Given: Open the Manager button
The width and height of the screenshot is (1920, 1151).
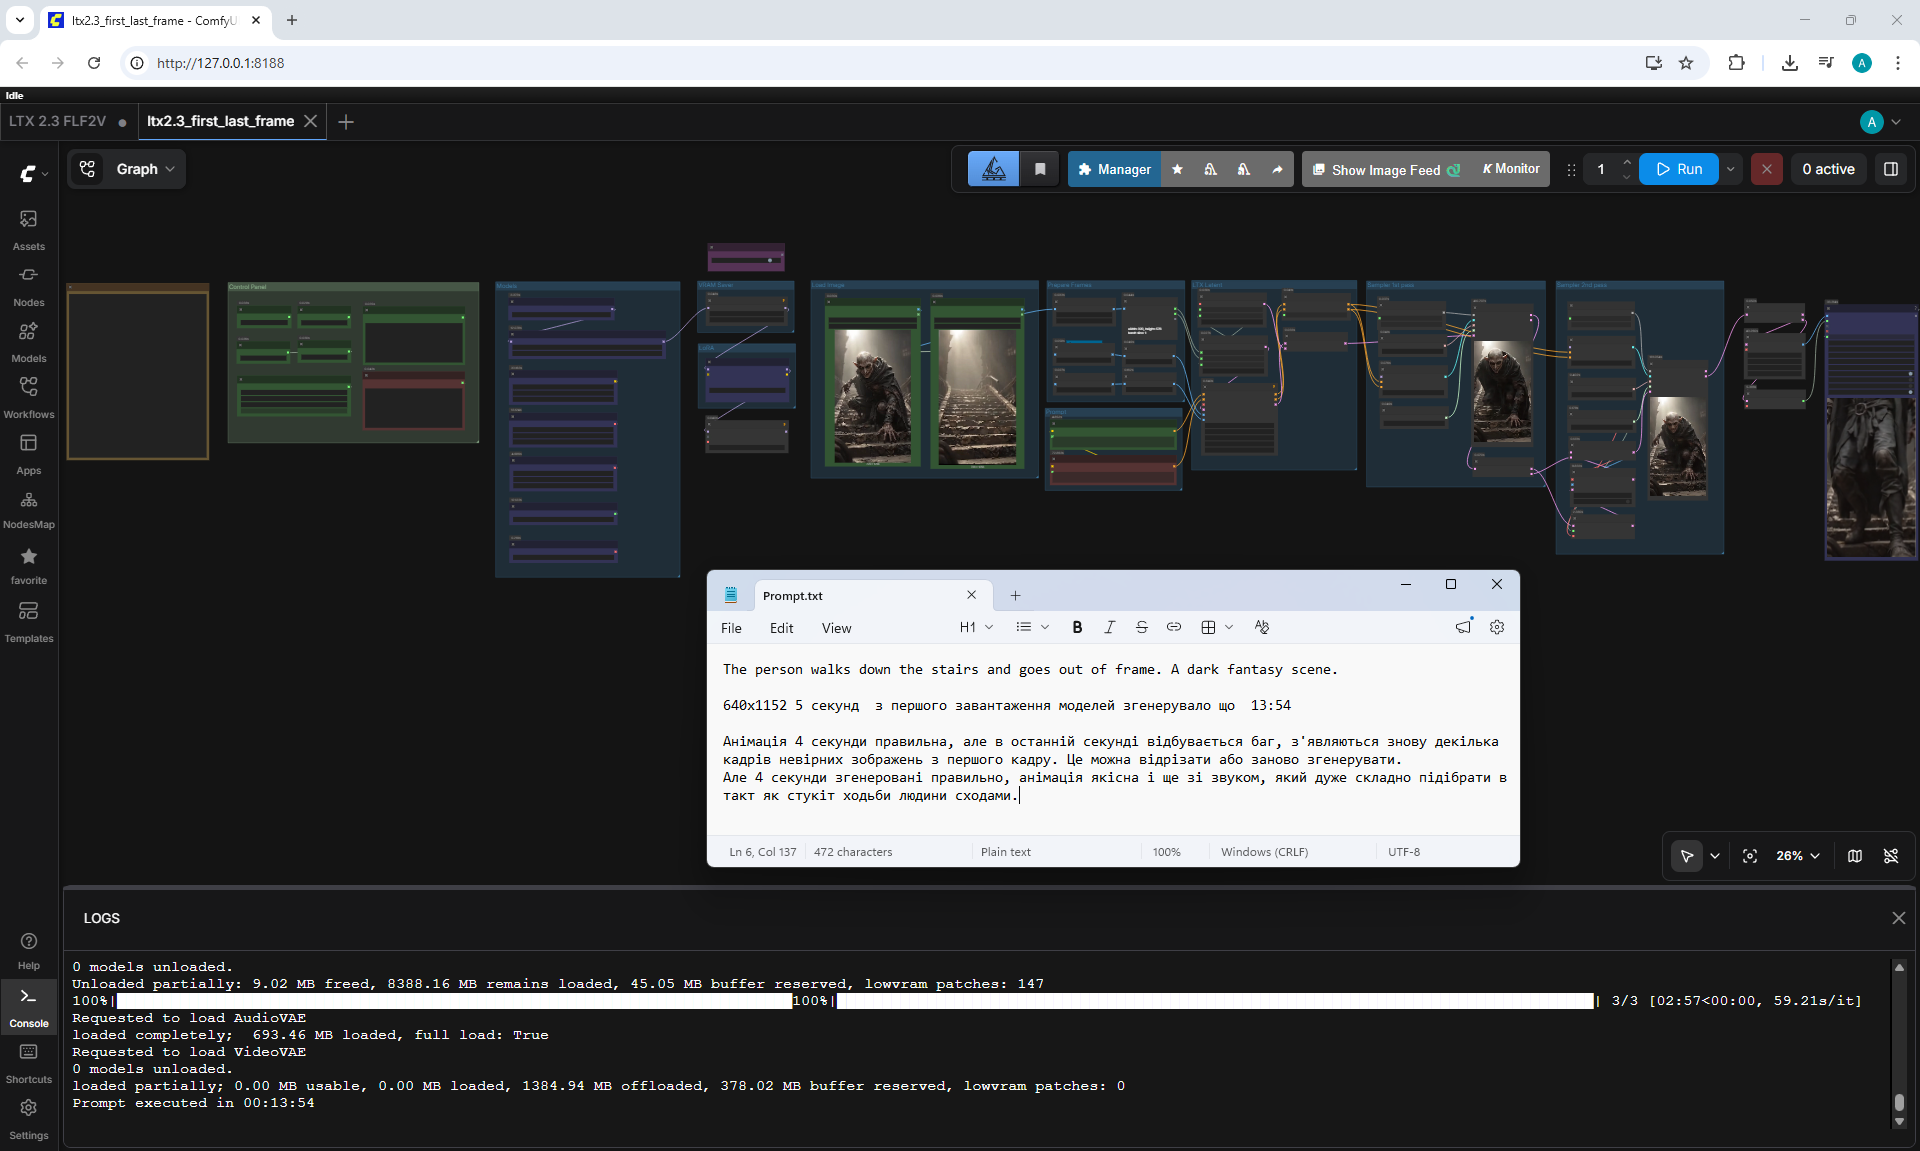Looking at the screenshot, I should (x=1115, y=169).
